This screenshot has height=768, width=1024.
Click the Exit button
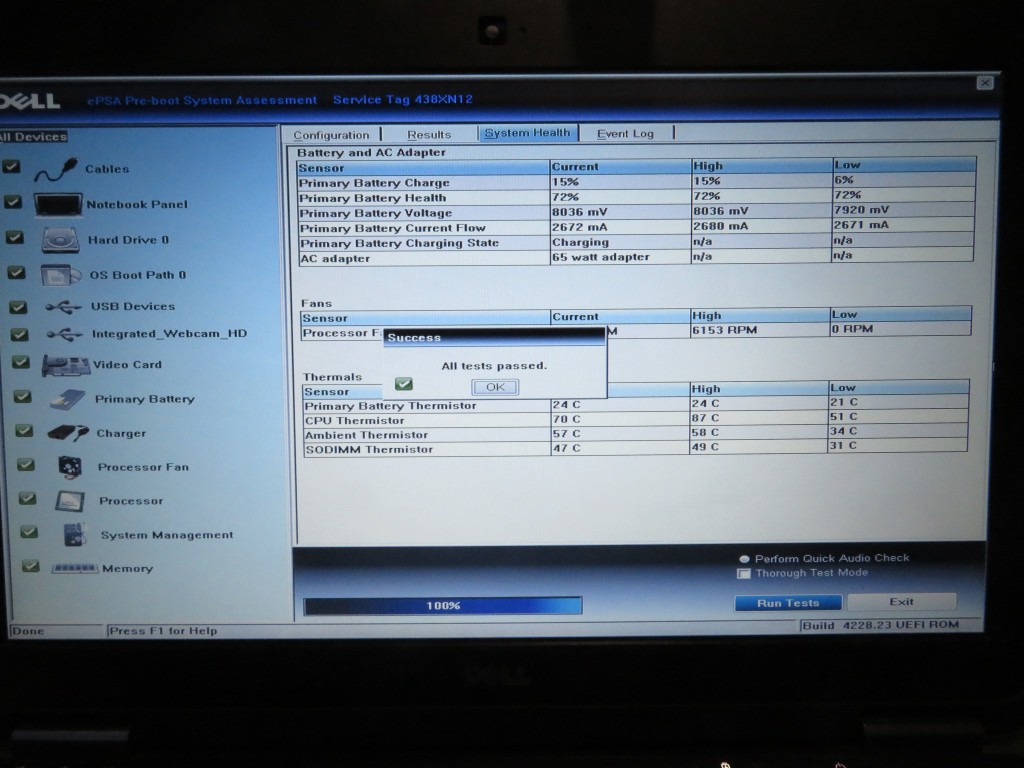[x=901, y=601]
